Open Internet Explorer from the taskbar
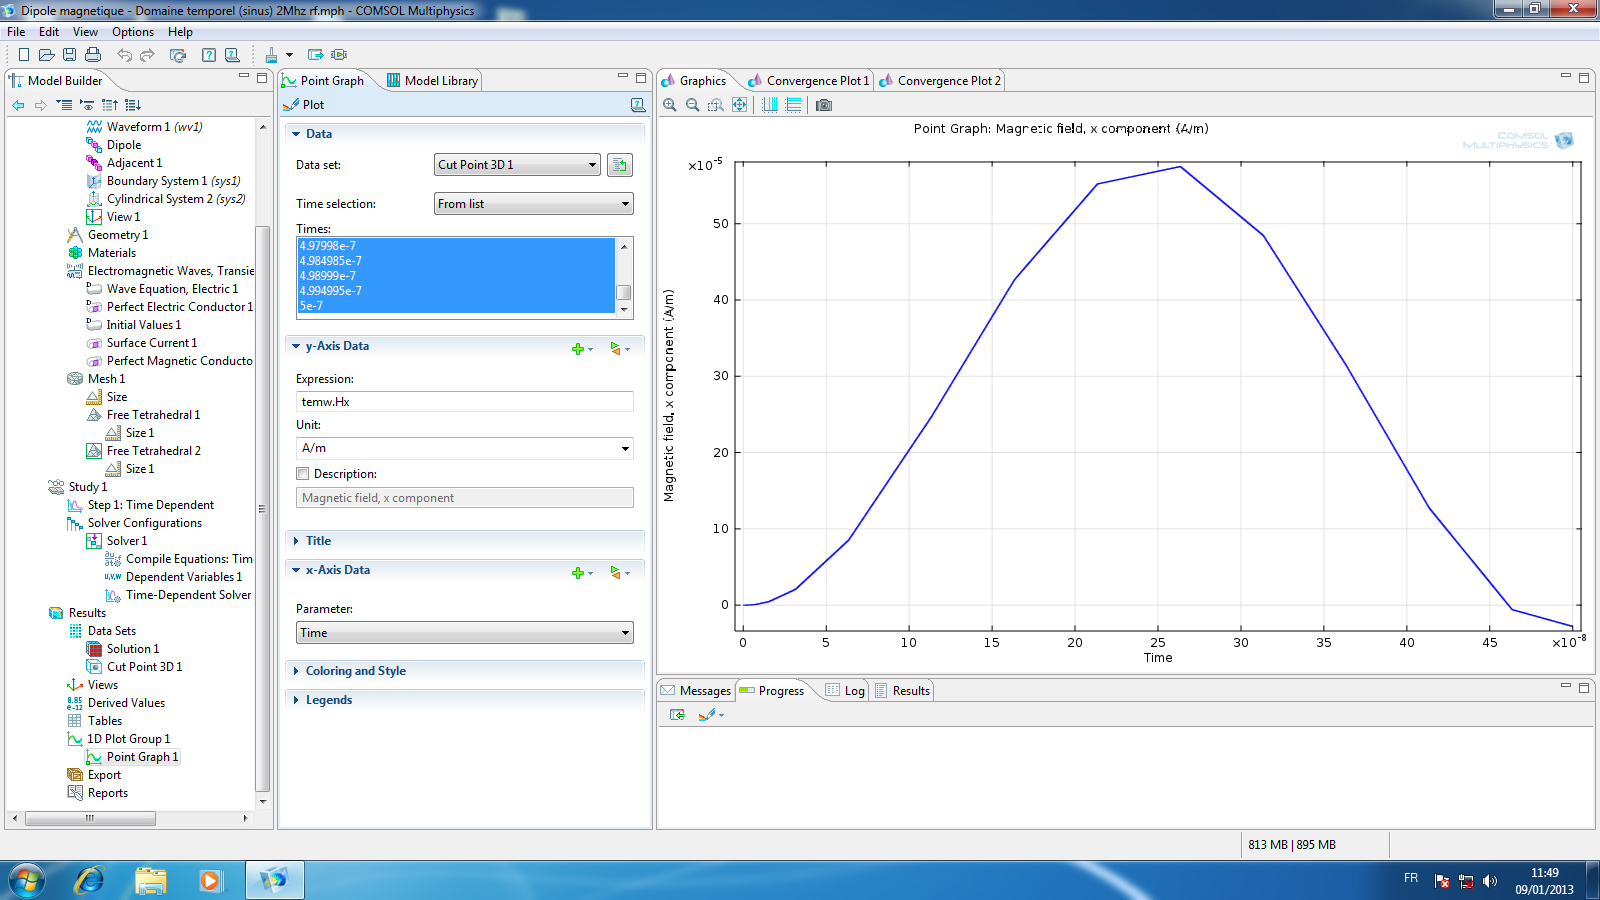The width and height of the screenshot is (1600, 900). (90, 880)
